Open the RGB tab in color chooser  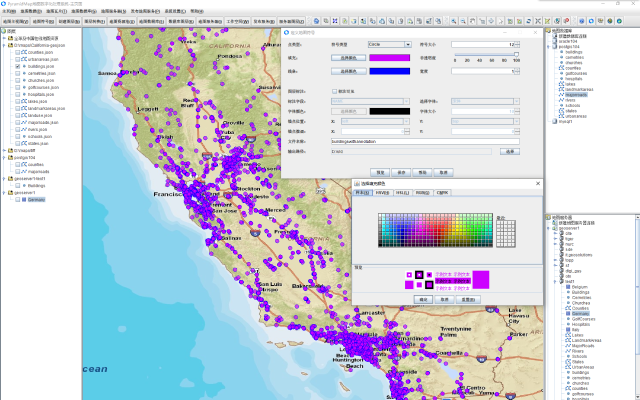tap(422, 193)
